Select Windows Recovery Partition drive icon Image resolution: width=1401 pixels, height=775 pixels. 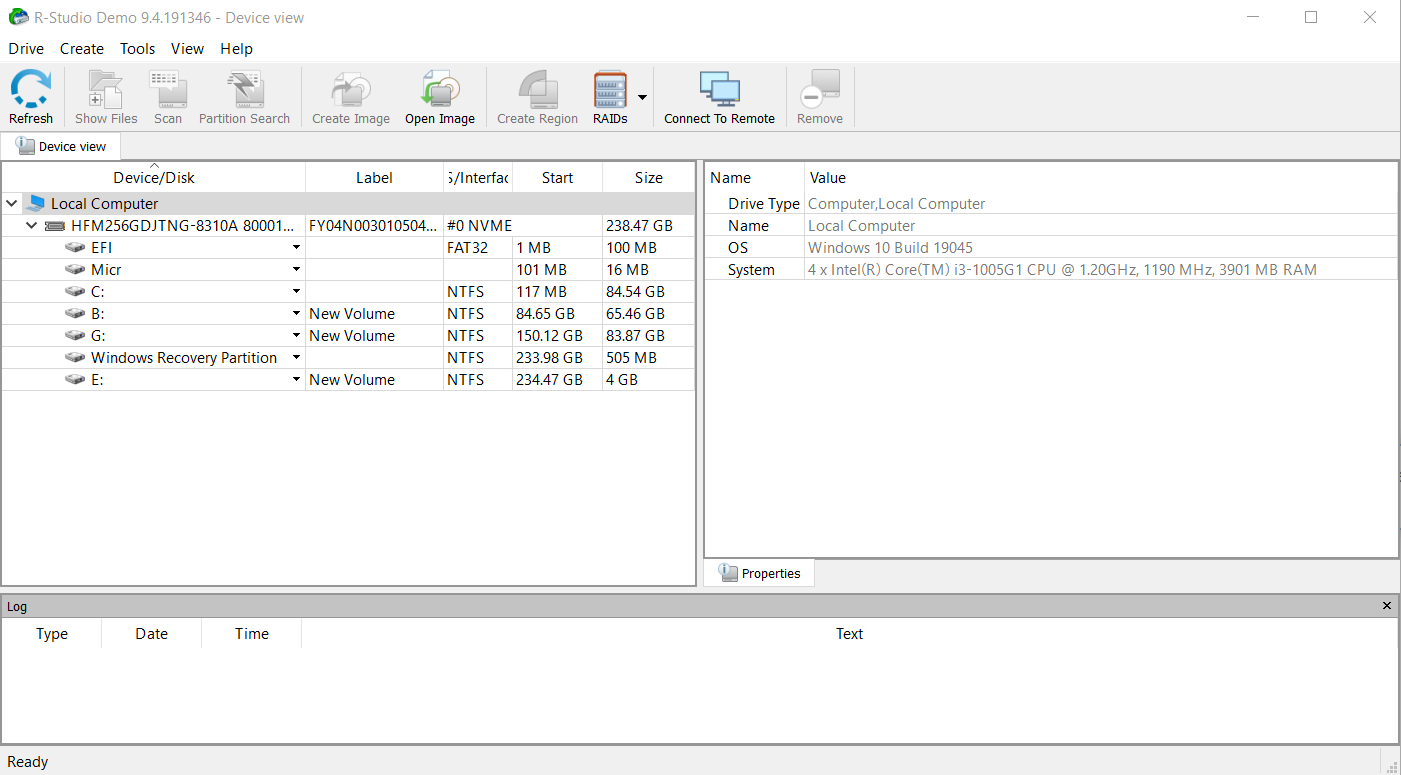coord(75,357)
